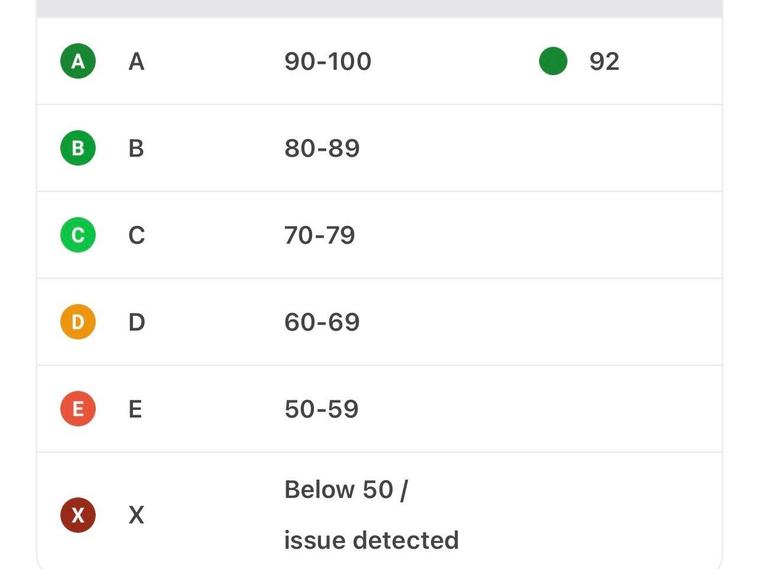This screenshot has width=759, height=569.
Task: Select the grade letter B label
Action: click(136, 148)
